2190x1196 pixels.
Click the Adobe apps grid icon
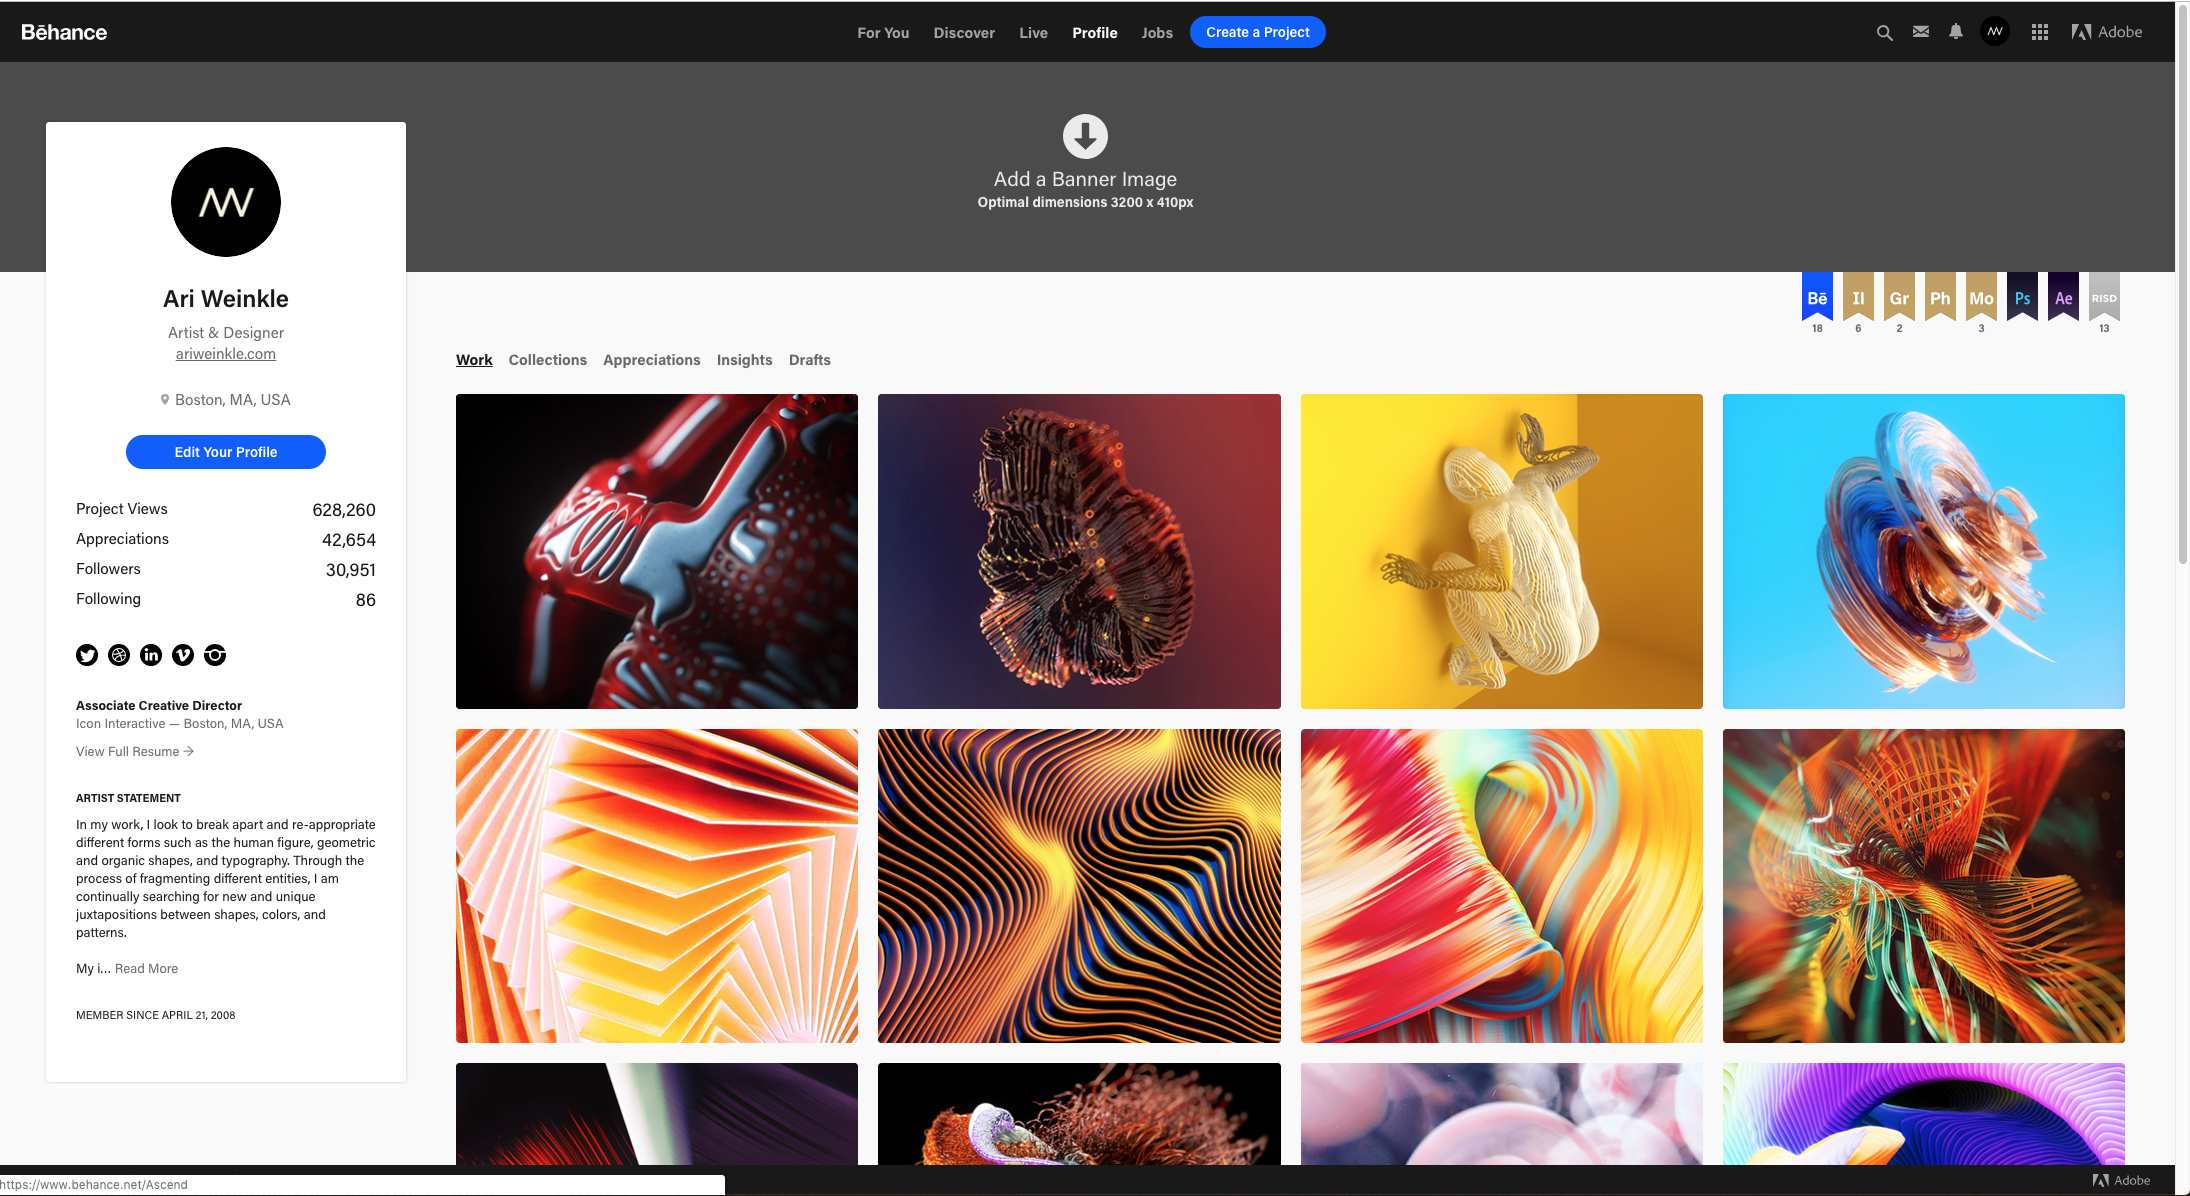[x=2040, y=31]
